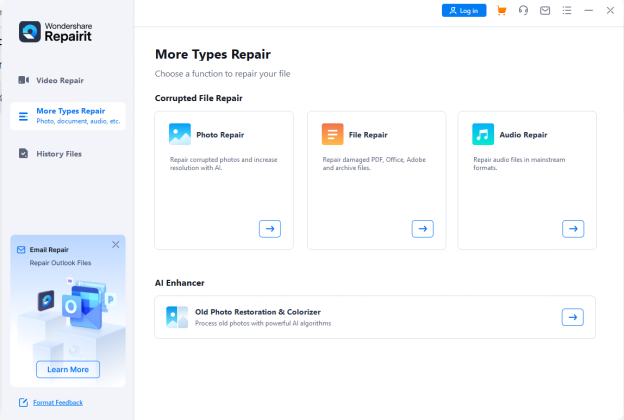Click the Email Repair envelope icon
The image size is (624, 420).
tap(21, 250)
